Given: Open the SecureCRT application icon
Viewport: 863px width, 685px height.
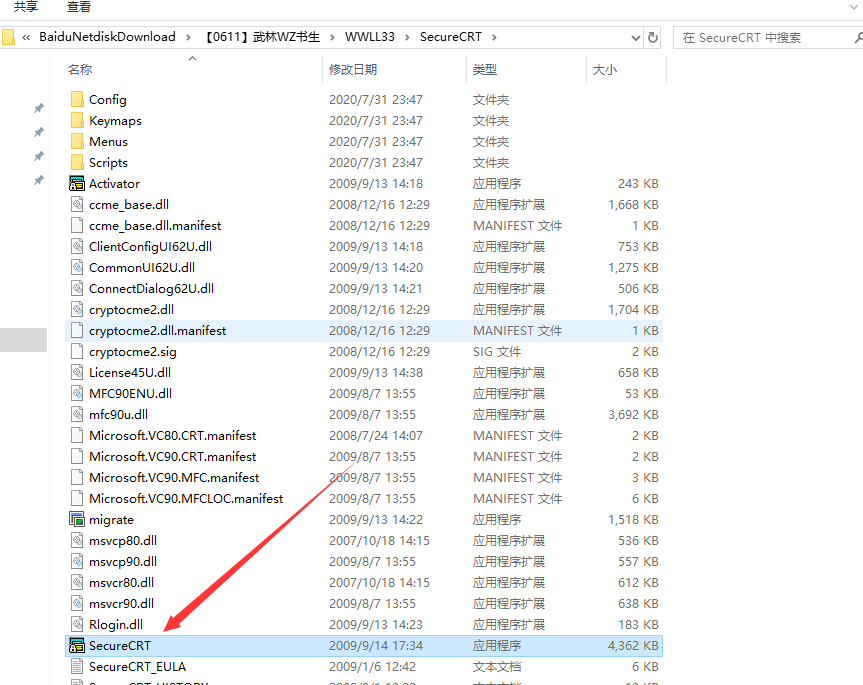Looking at the screenshot, I should 77,646.
